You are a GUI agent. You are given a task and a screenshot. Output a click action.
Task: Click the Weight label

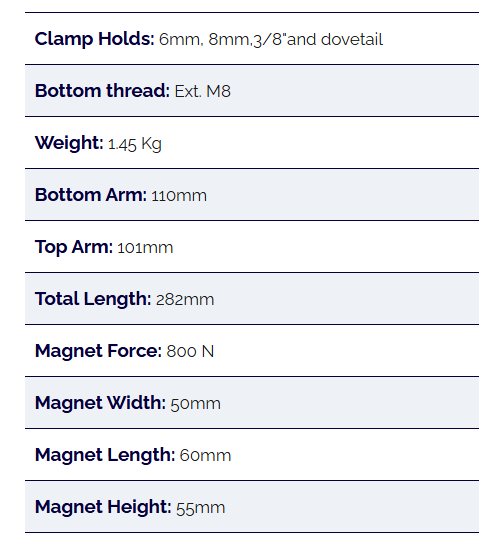point(69,143)
